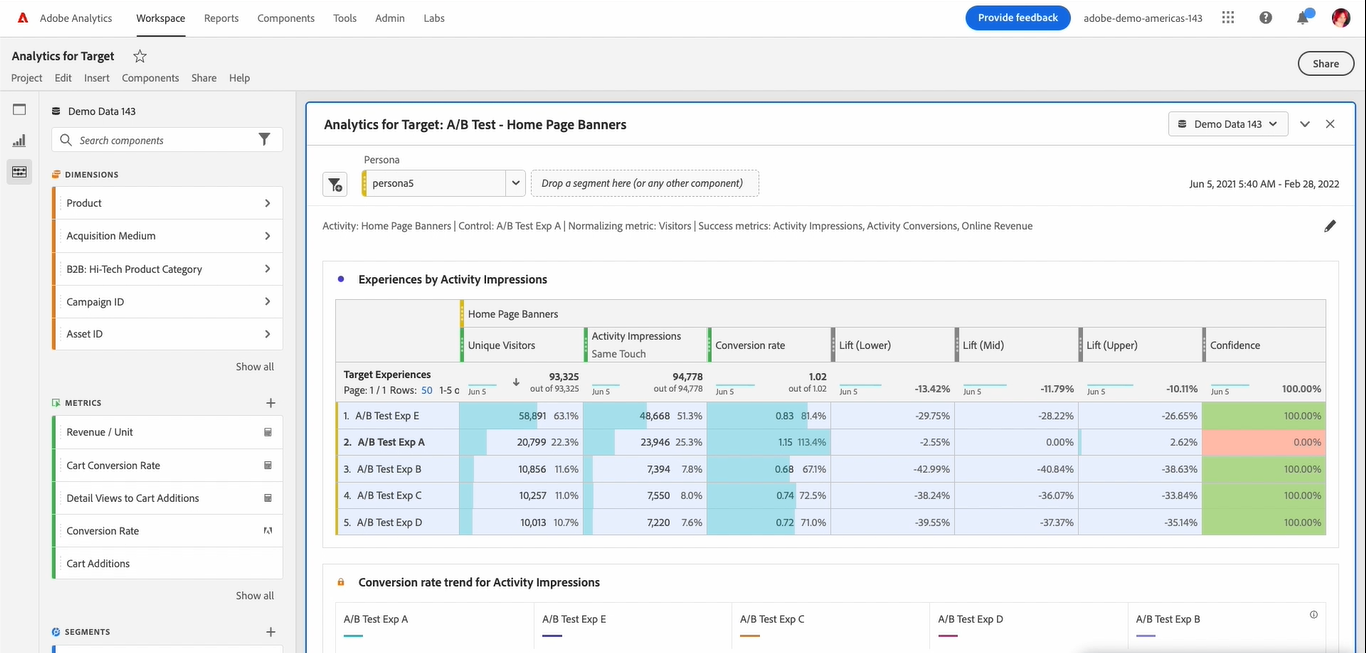Open the Insert menu
This screenshot has width=1366, height=653.
[97, 78]
